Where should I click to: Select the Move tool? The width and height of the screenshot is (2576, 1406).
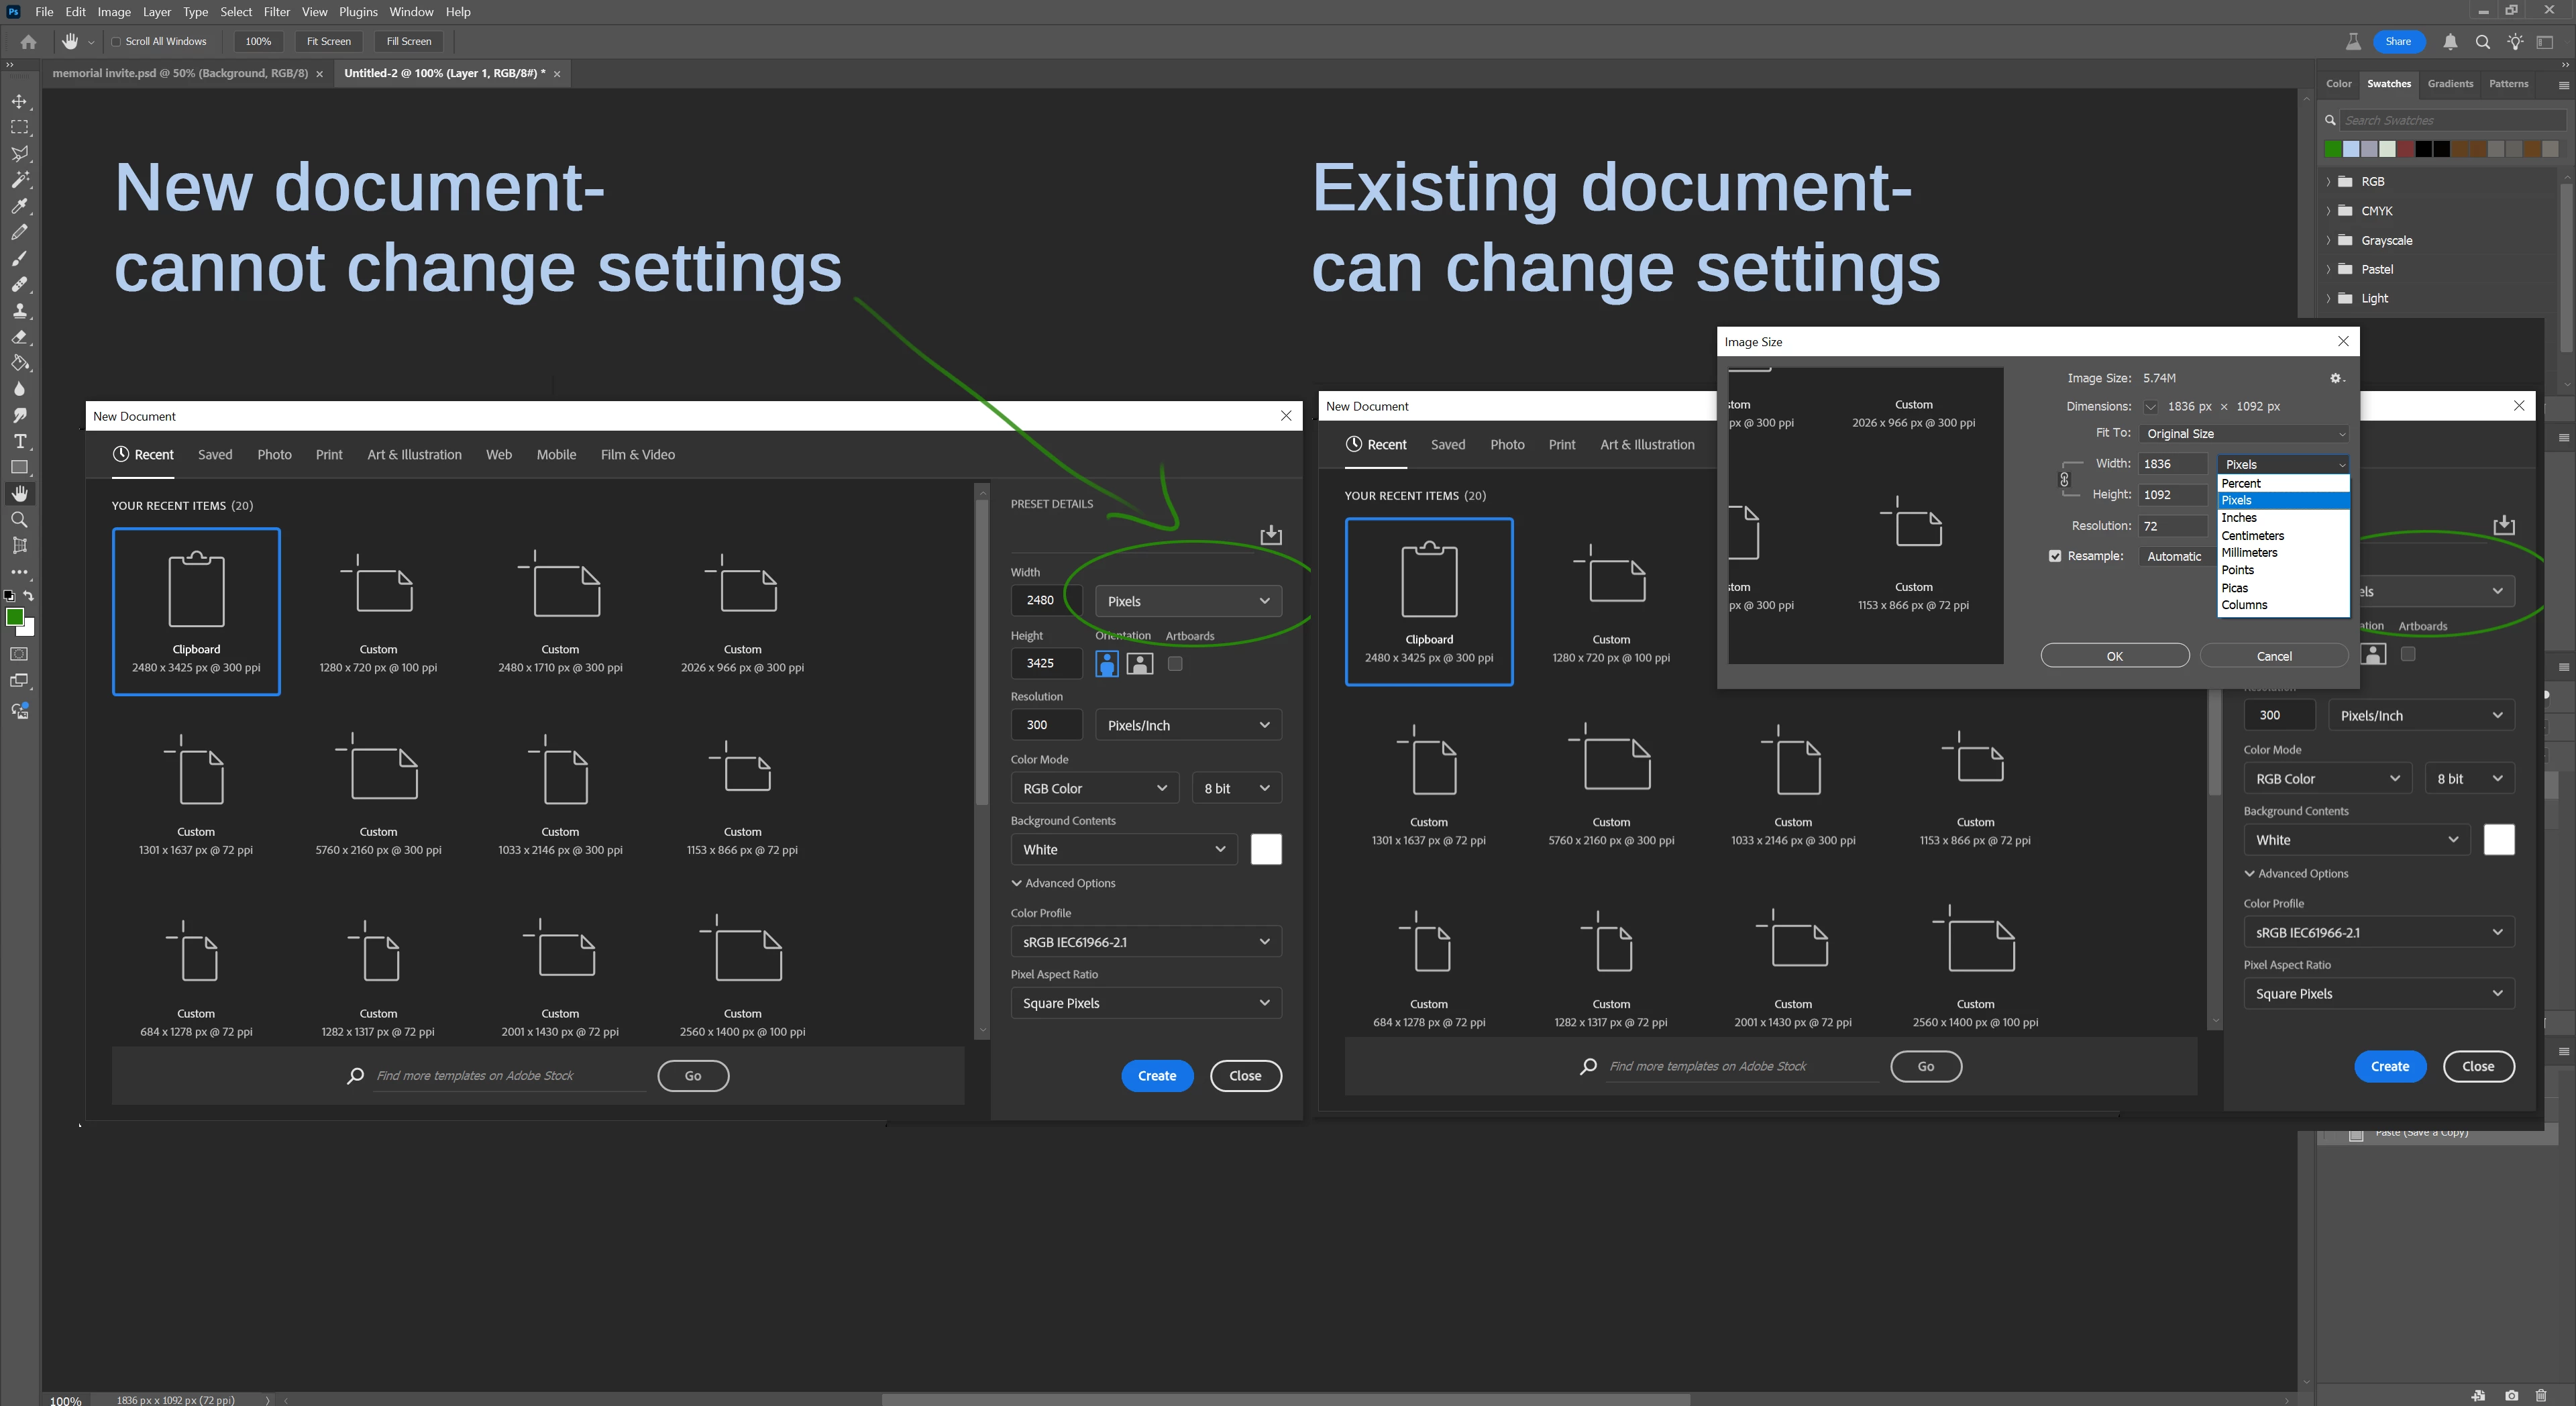[19, 102]
